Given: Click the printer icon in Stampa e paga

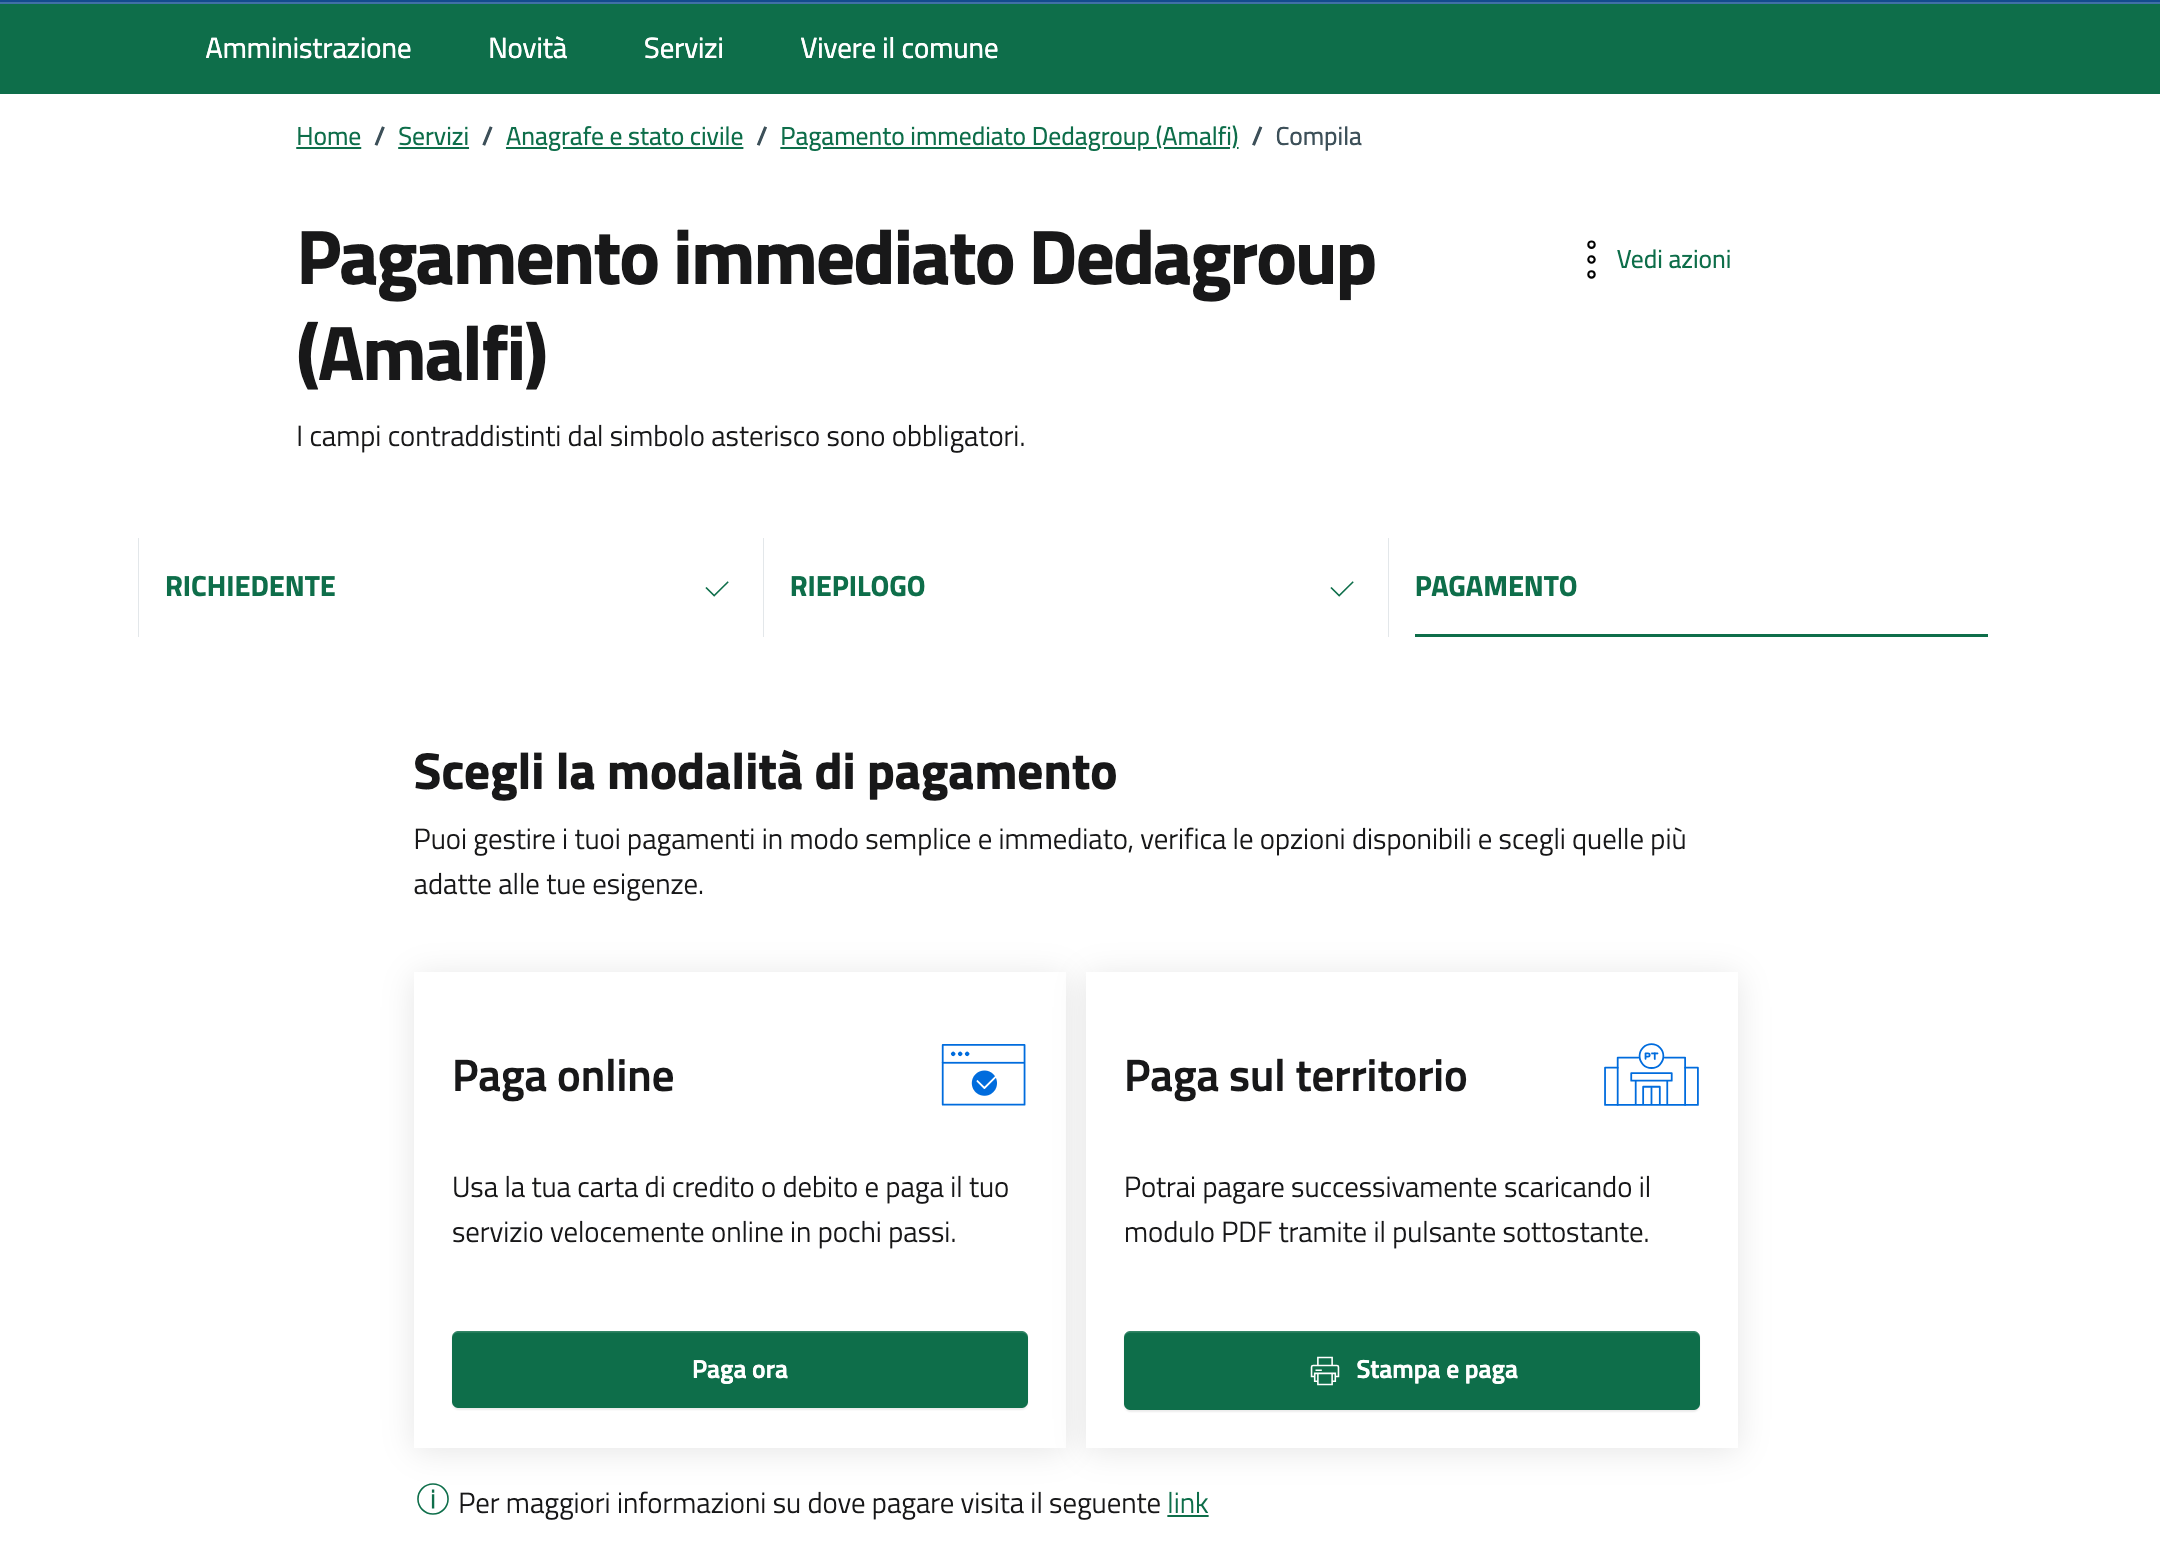Looking at the screenshot, I should click(1325, 1370).
